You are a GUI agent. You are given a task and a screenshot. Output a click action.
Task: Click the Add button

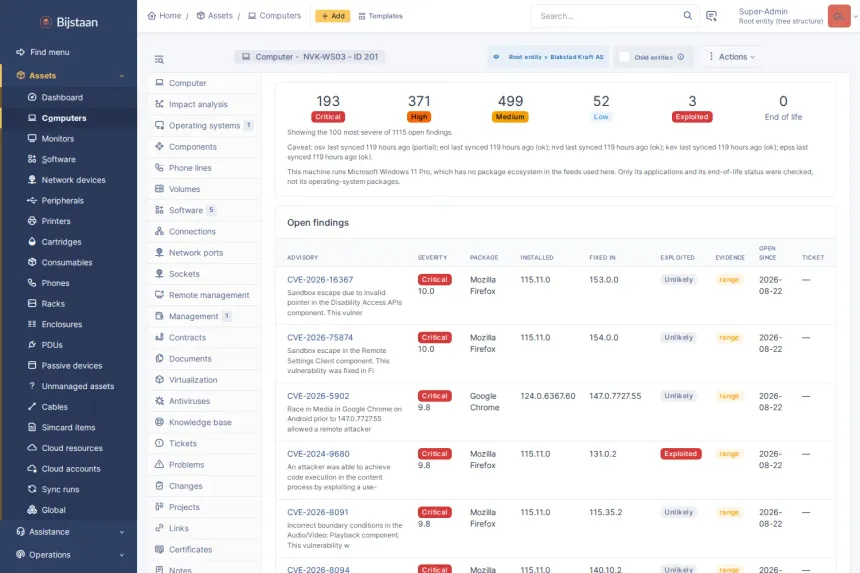click(332, 16)
